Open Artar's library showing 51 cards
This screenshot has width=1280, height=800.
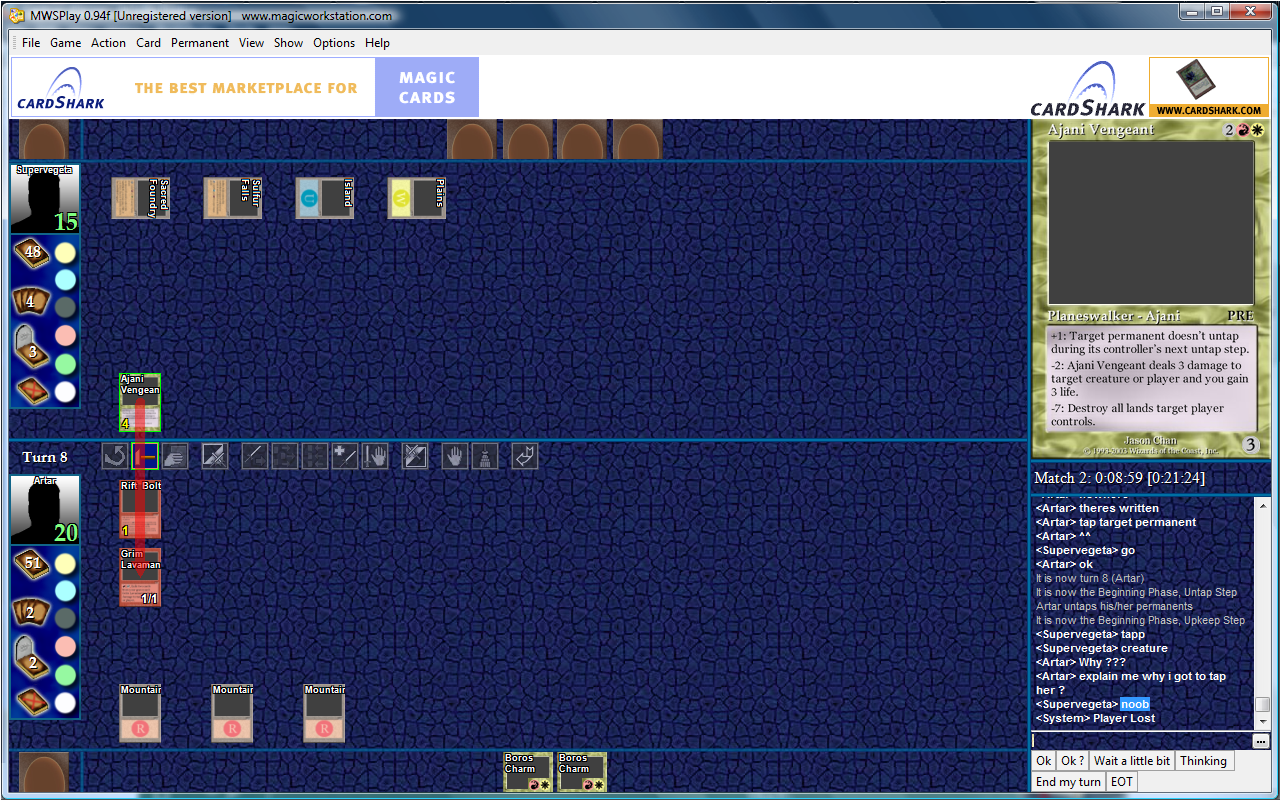click(x=31, y=564)
